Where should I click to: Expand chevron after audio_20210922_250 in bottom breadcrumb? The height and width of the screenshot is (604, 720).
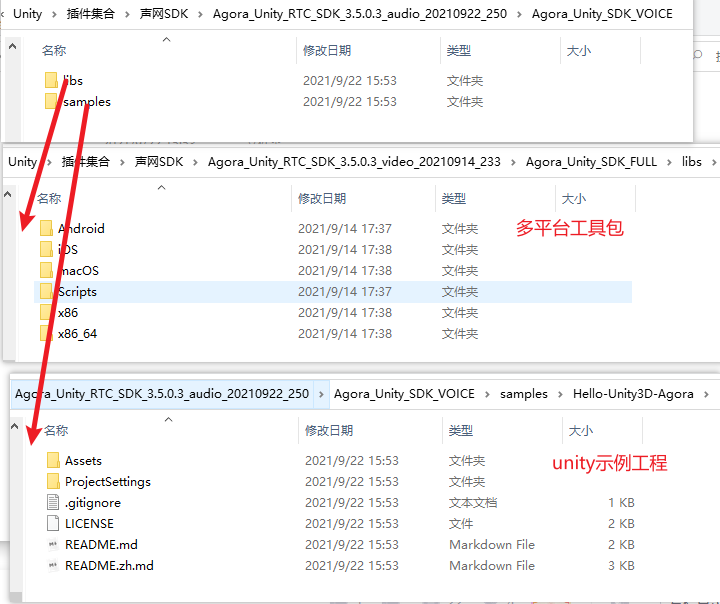pos(321,395)
